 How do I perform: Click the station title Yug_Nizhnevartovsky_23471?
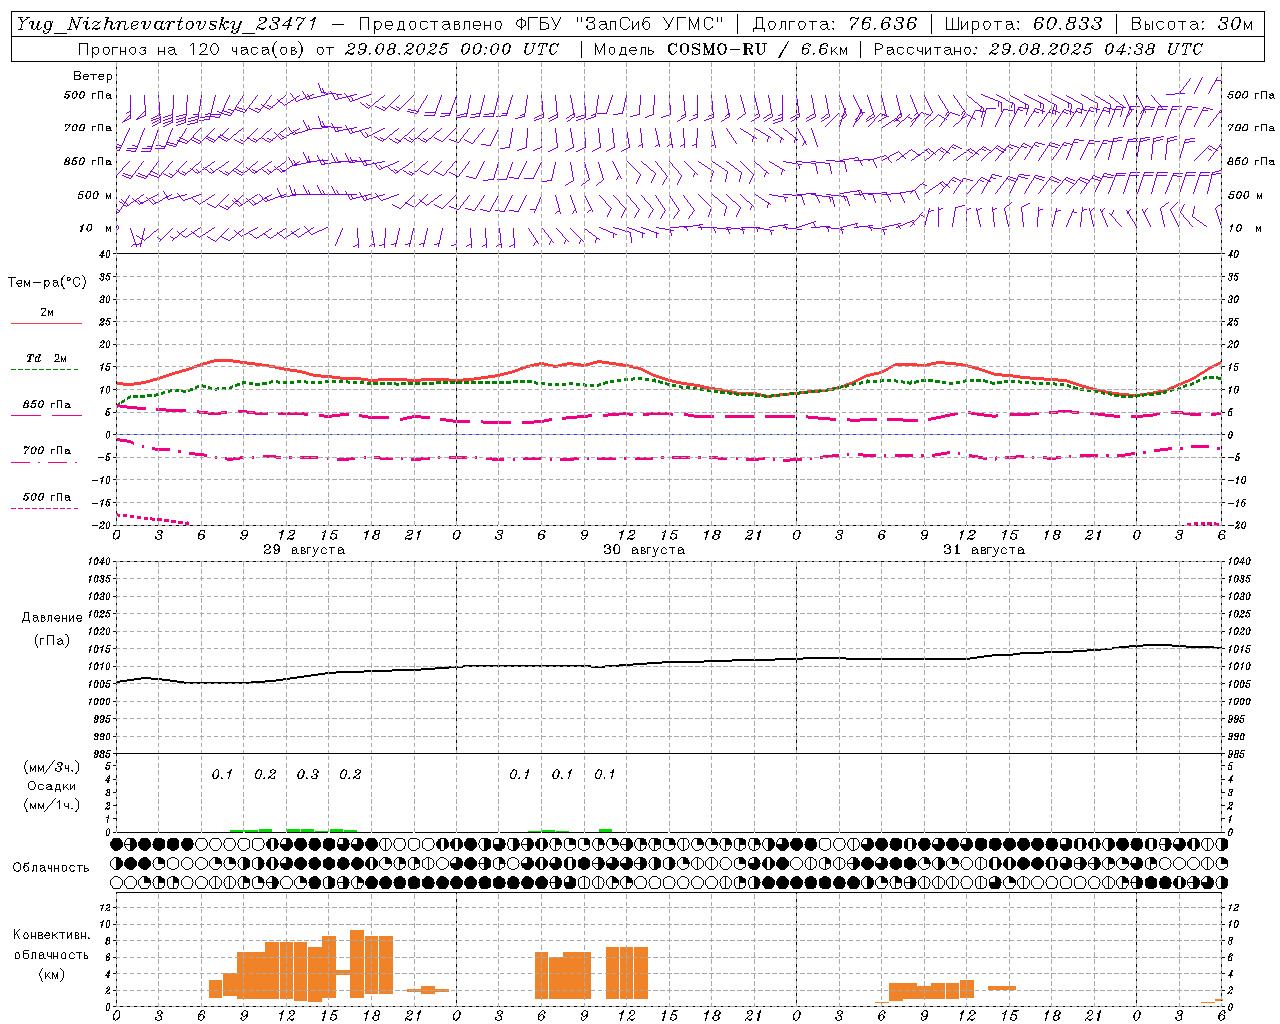coord(167,24)
